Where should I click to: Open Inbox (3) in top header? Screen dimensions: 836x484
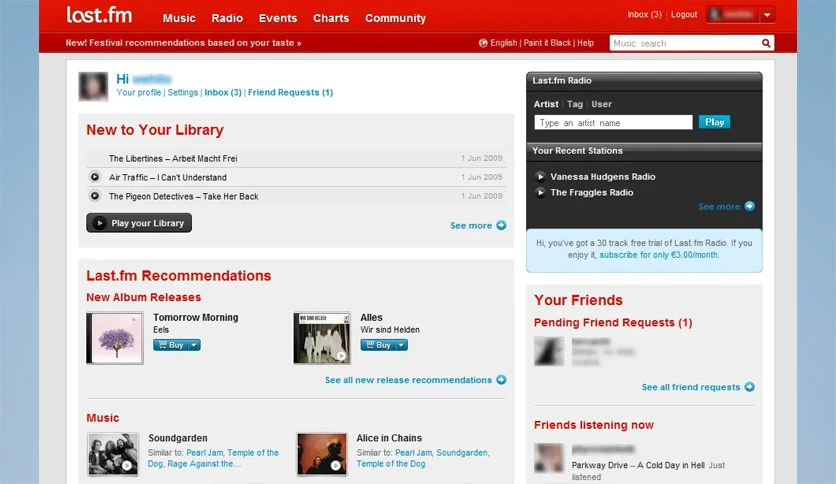point(644,14)
